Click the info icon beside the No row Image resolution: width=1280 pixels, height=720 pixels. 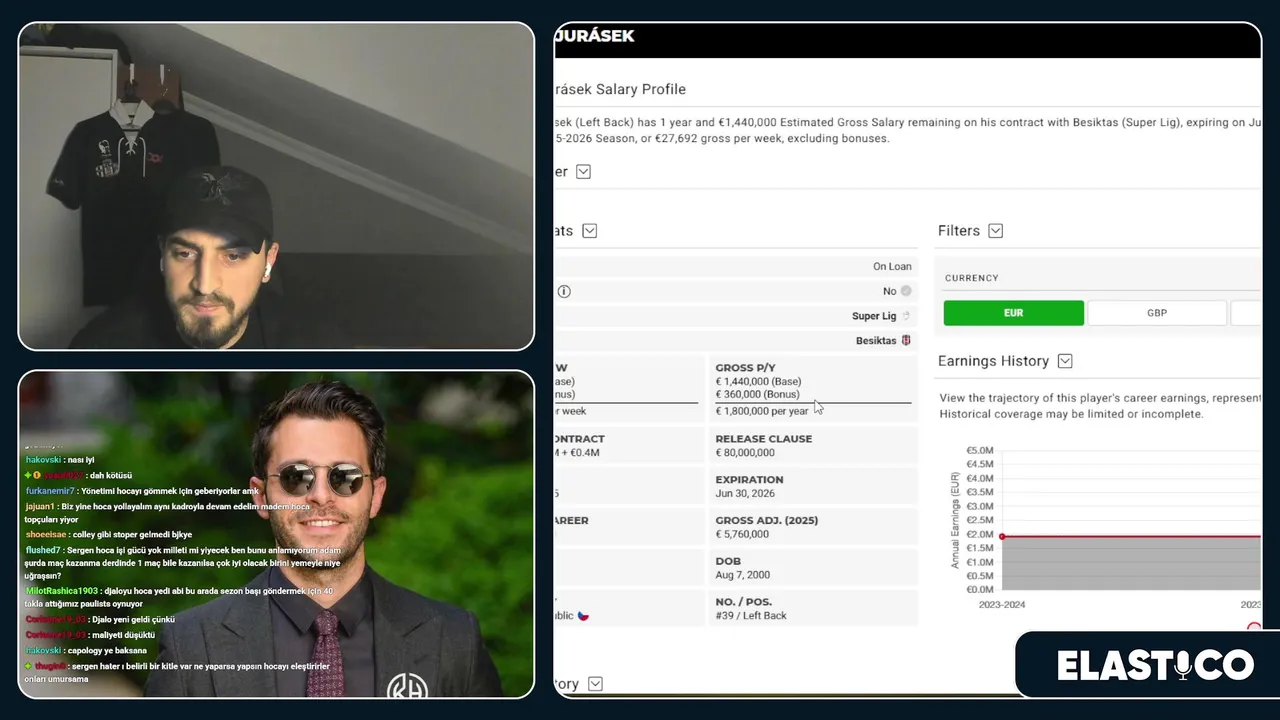pos(564,292)
